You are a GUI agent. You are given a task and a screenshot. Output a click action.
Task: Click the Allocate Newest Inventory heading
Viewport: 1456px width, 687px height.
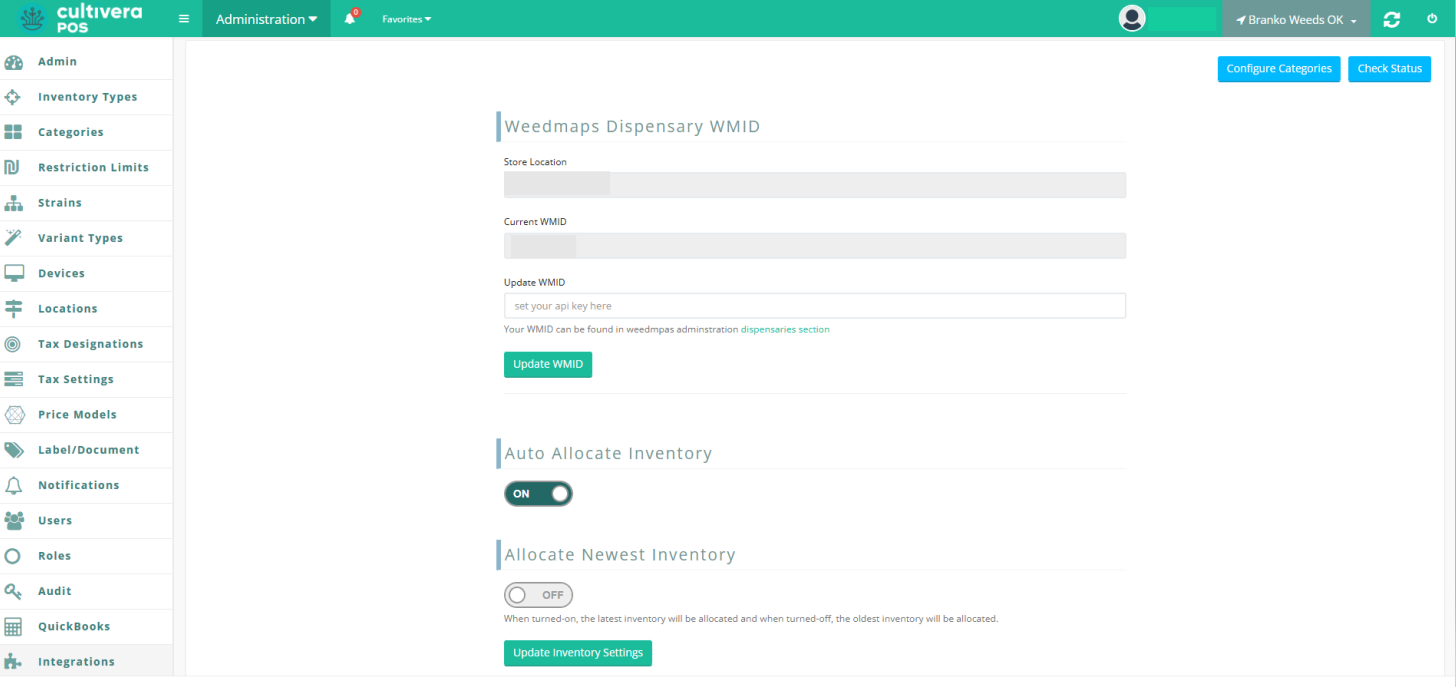(x=620, y=555)
